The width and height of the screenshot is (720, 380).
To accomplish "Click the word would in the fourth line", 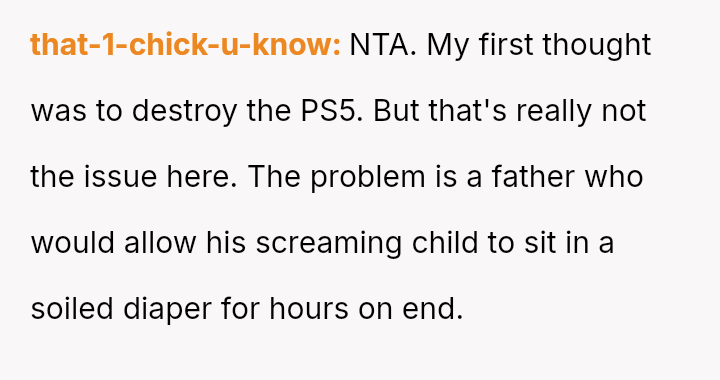I will point(73,243).
